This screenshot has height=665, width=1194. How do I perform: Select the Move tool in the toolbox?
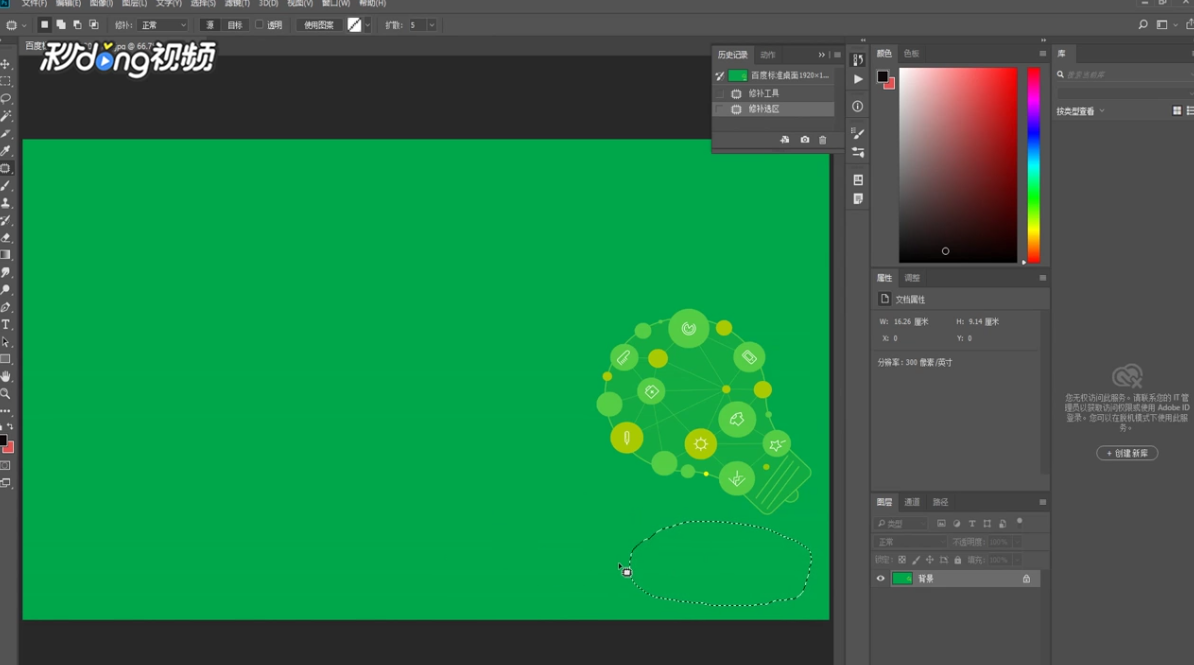point(6,64)
